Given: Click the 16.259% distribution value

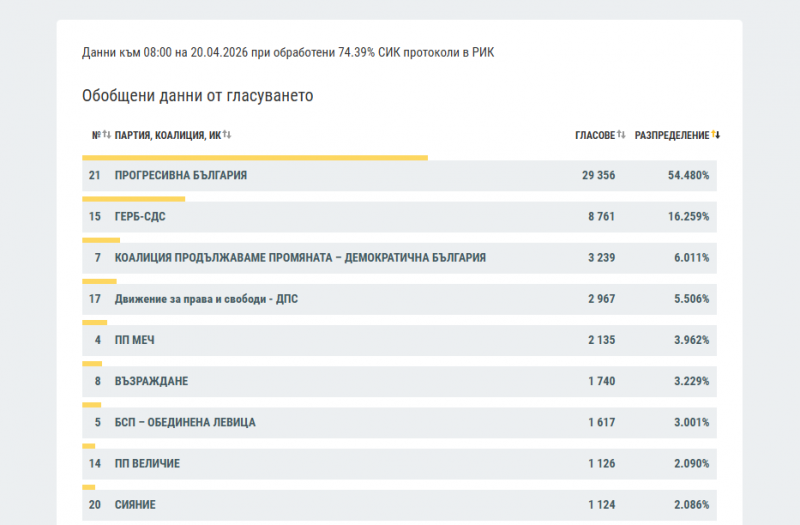Looking at the screenshot, I should pyautogui.click(x=690, y=216).
